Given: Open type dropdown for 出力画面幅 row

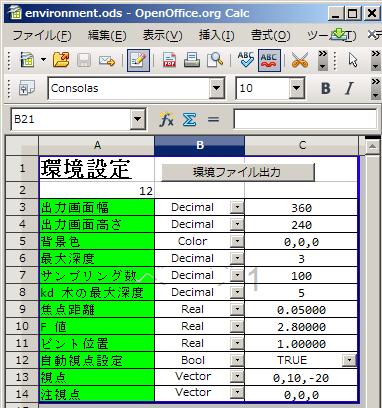Looking at the screenshot, I should [x=237, y=207].
